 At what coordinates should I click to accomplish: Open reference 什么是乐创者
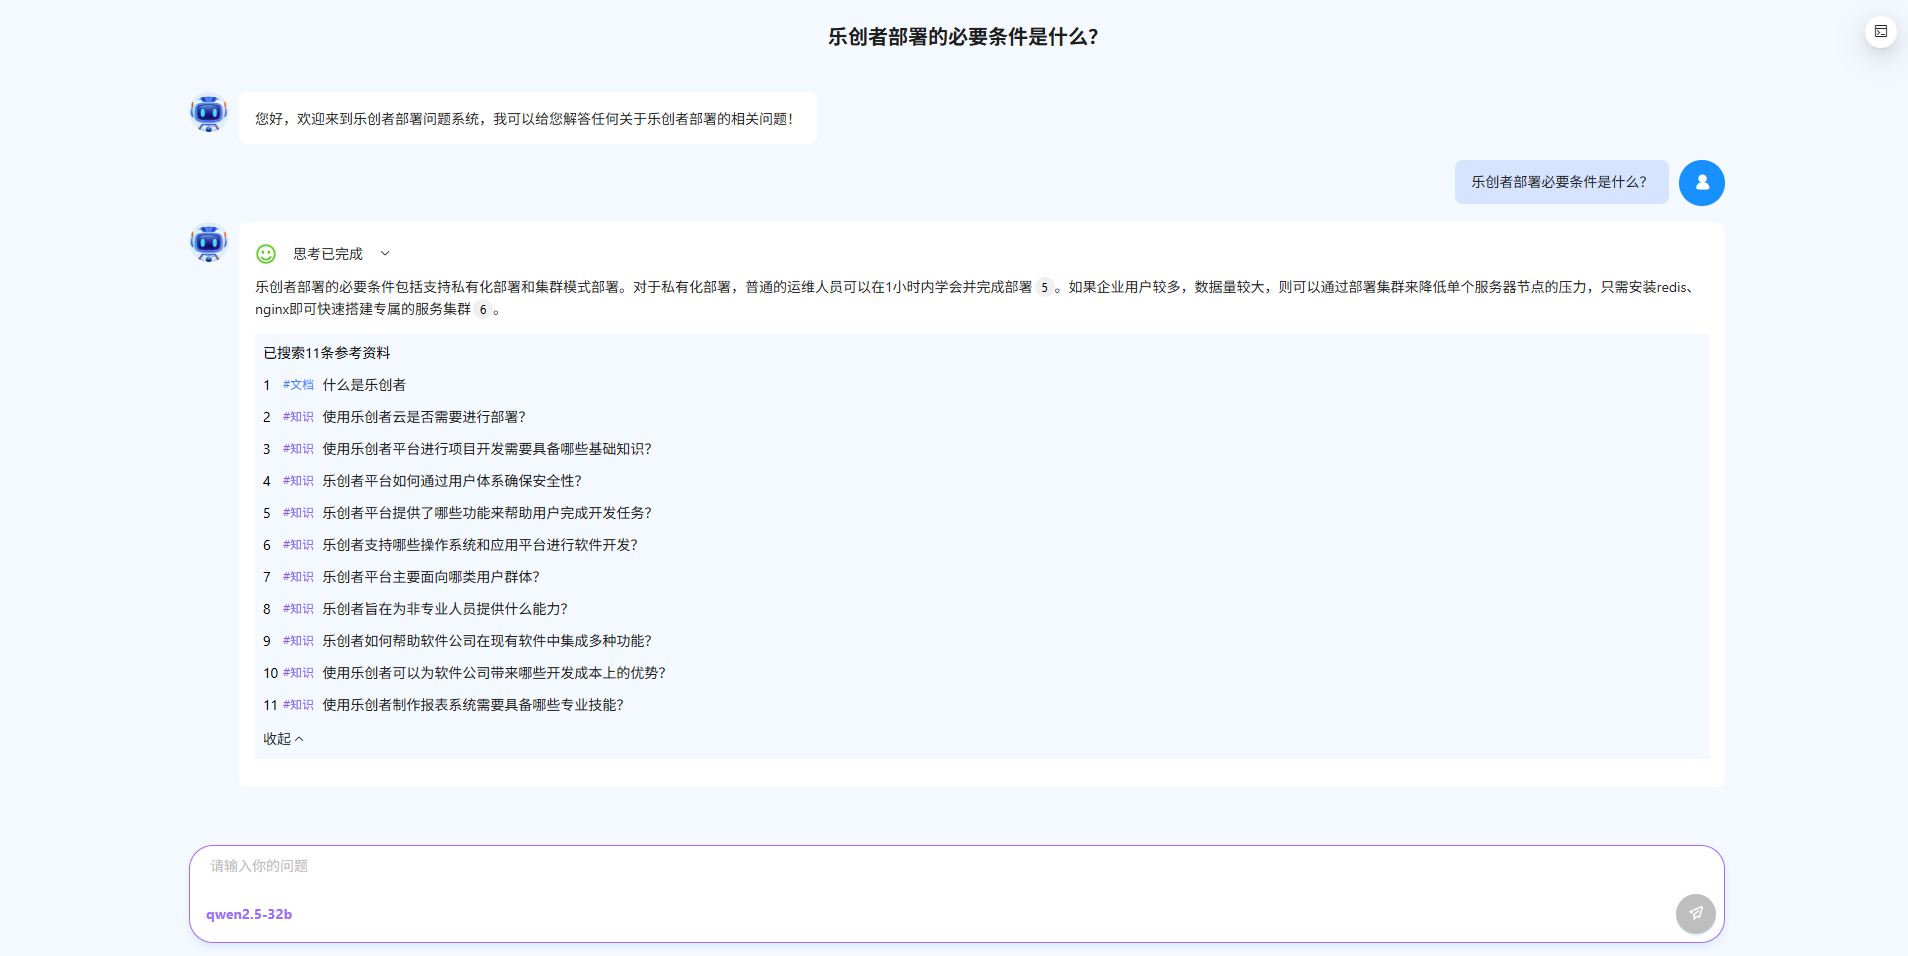[364, 385]
